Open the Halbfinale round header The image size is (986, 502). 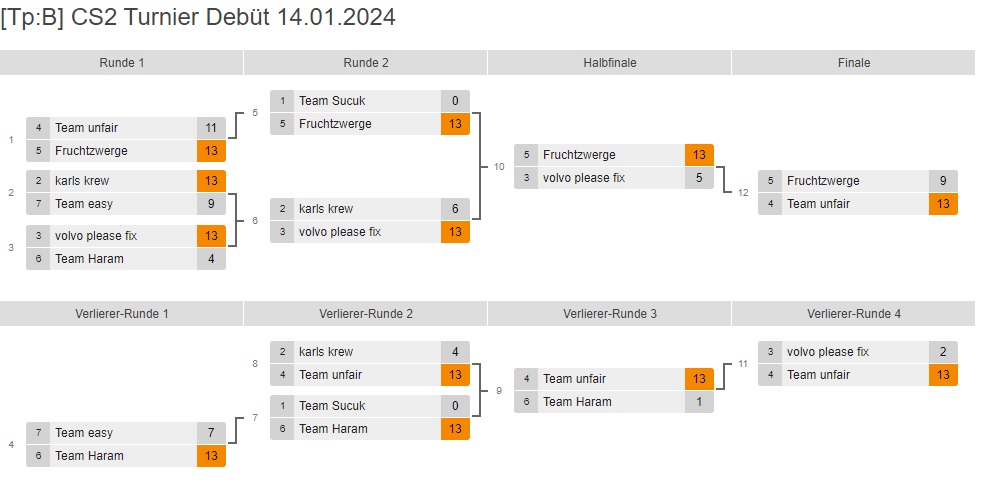[609, 63]
